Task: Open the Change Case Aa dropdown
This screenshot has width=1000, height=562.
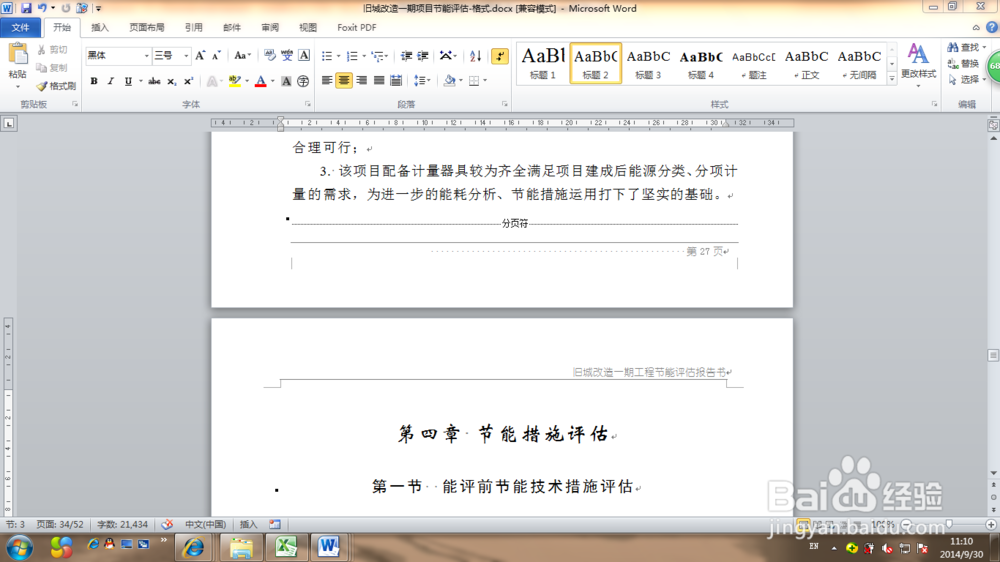Action: [242, 56]
